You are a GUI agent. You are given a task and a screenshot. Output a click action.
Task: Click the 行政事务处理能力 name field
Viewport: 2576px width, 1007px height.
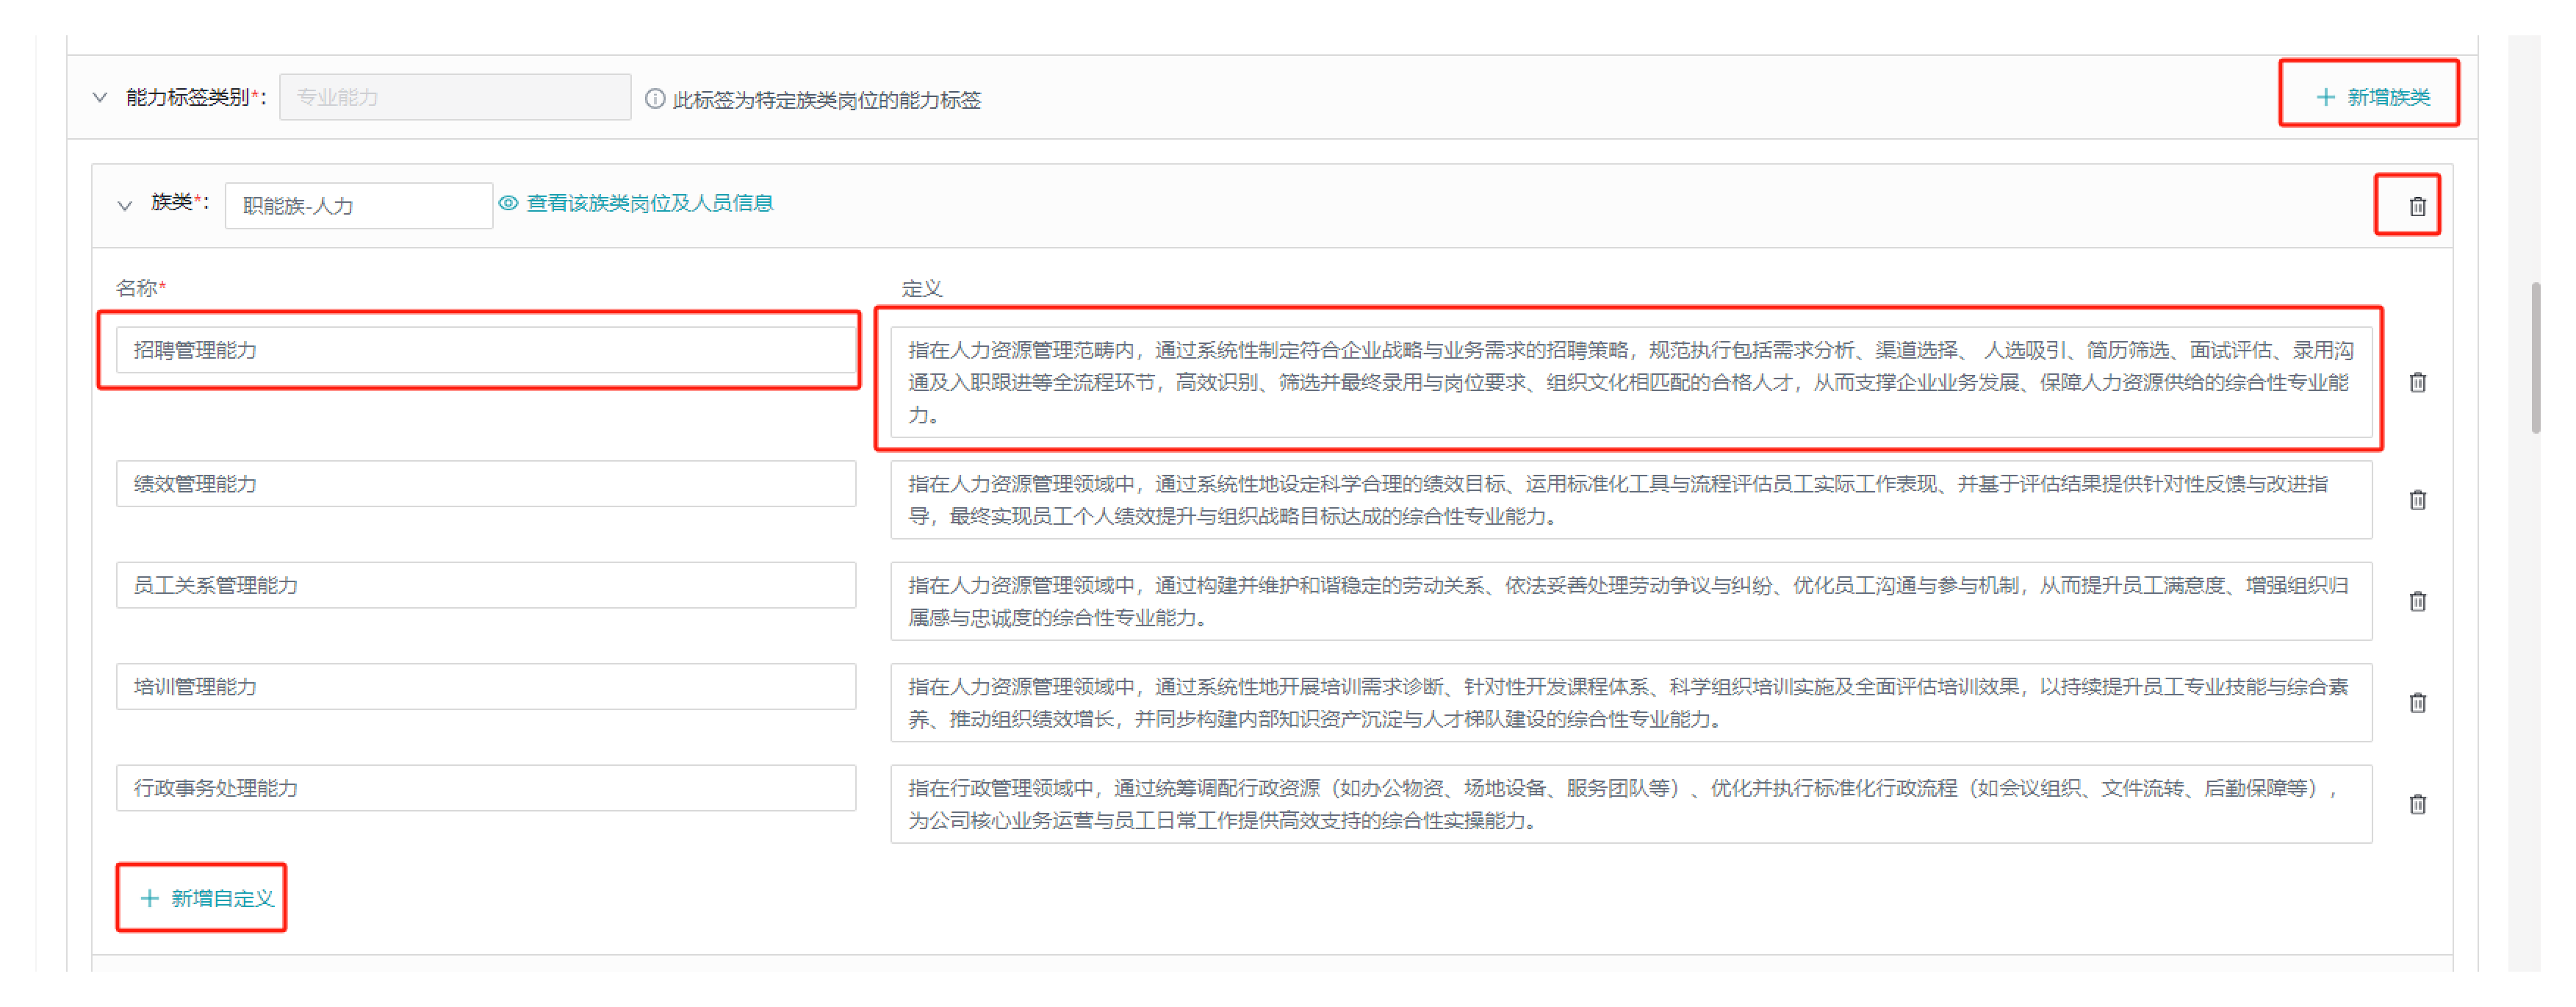click(x=485, y=788)
